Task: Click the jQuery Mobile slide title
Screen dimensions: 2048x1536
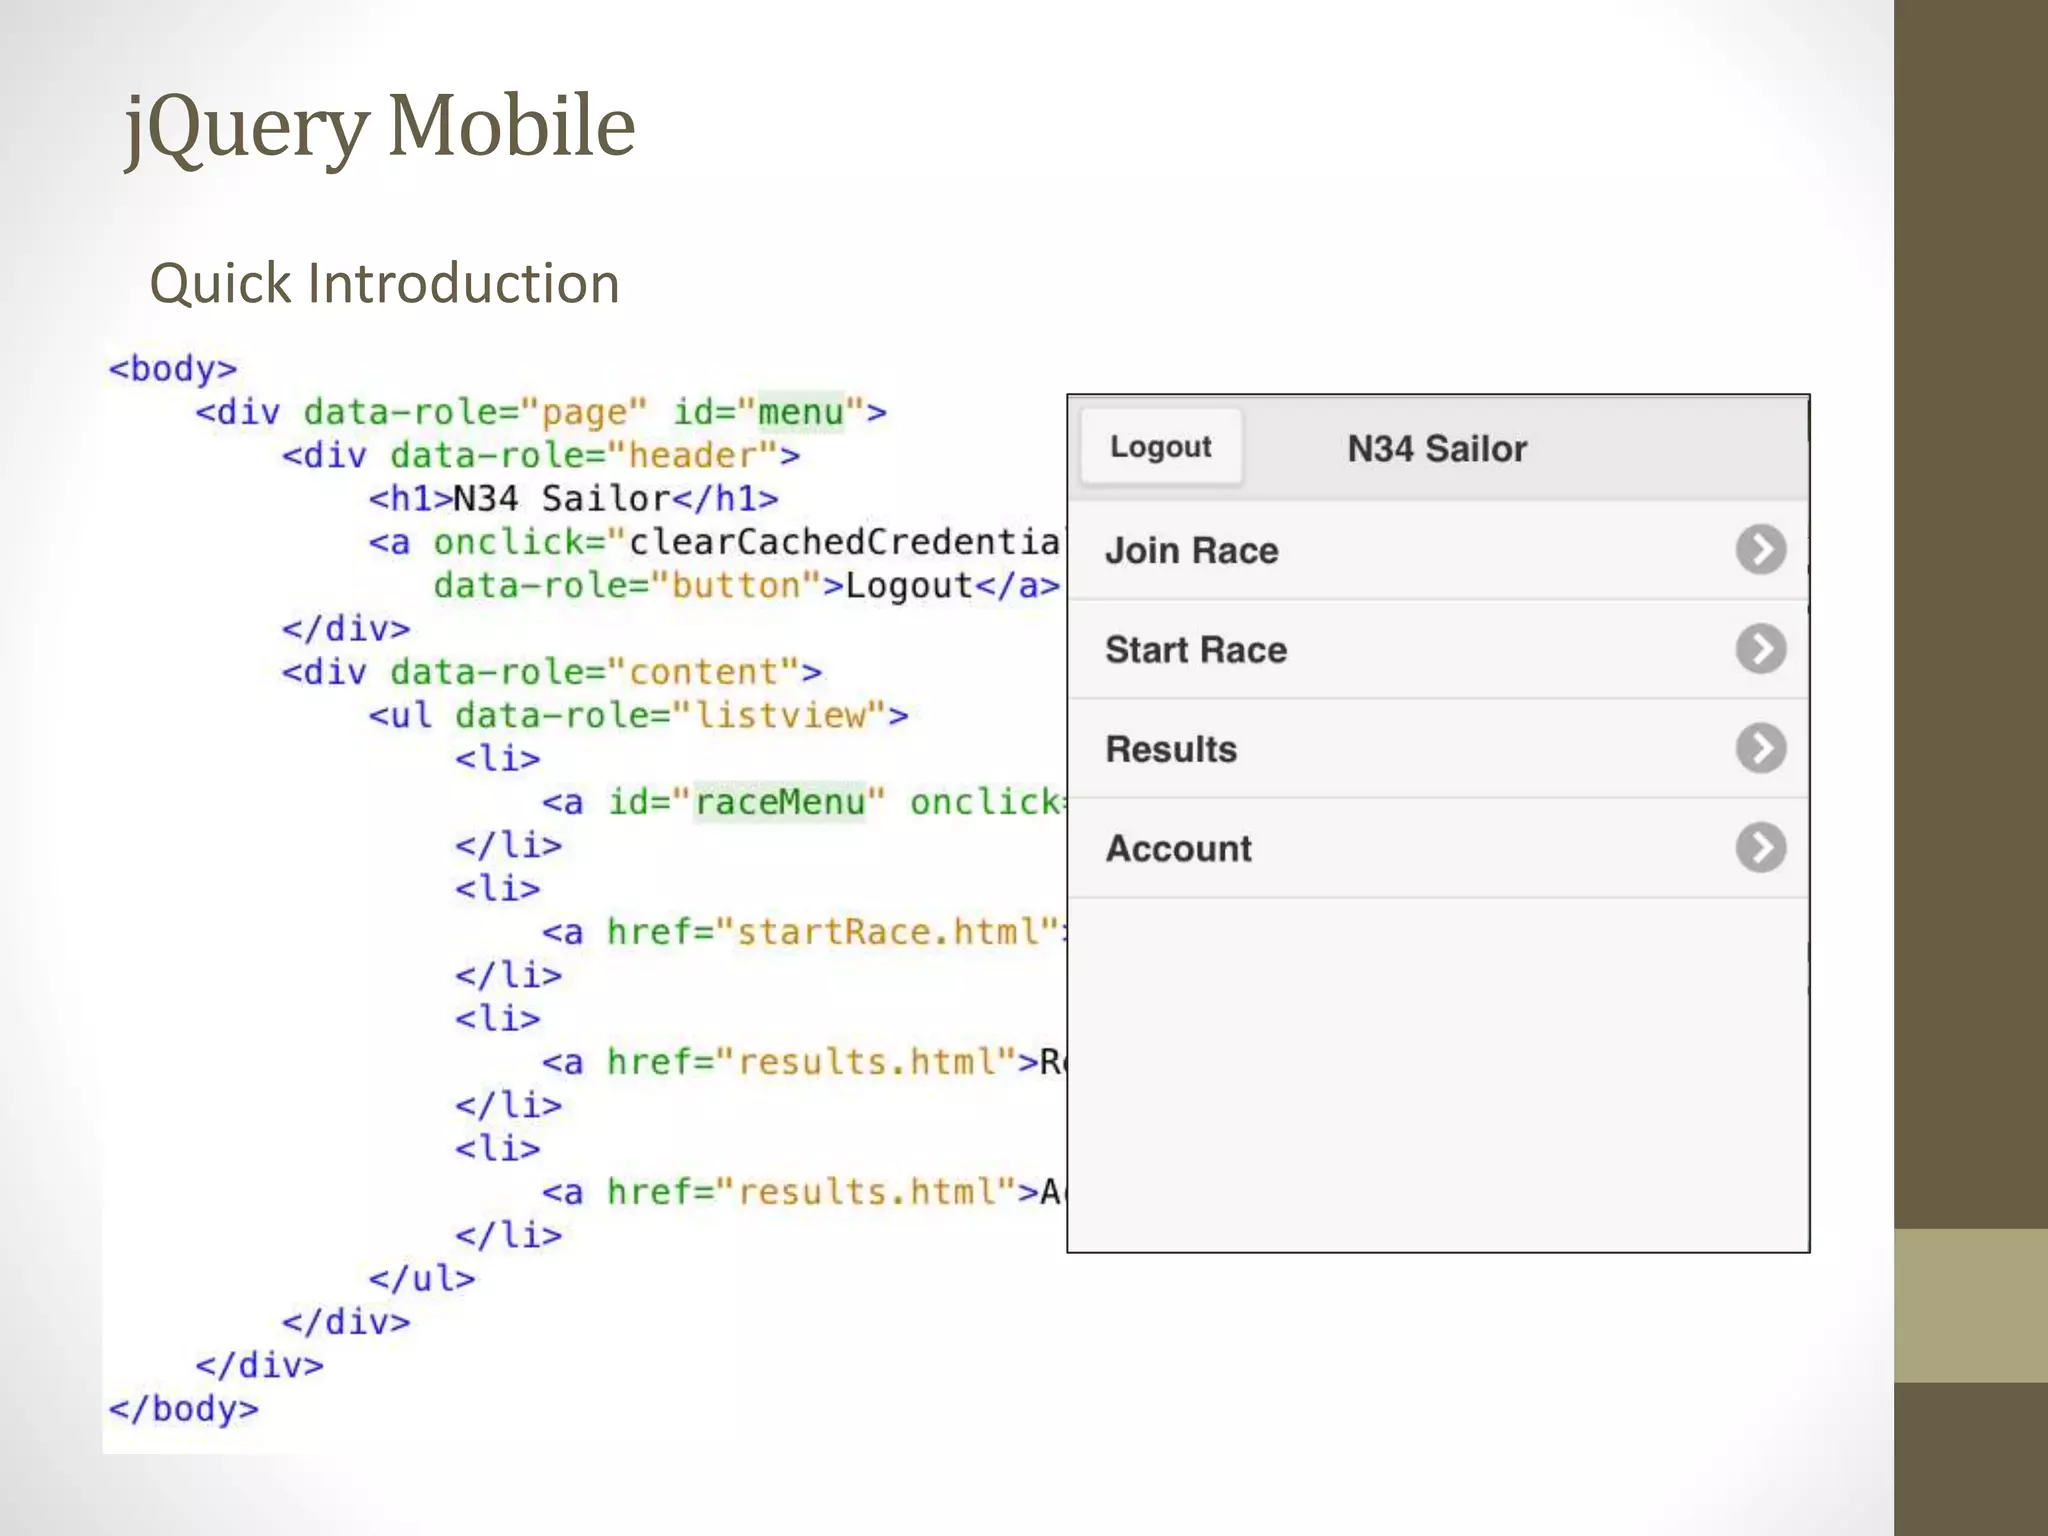Action: point(380,127)
